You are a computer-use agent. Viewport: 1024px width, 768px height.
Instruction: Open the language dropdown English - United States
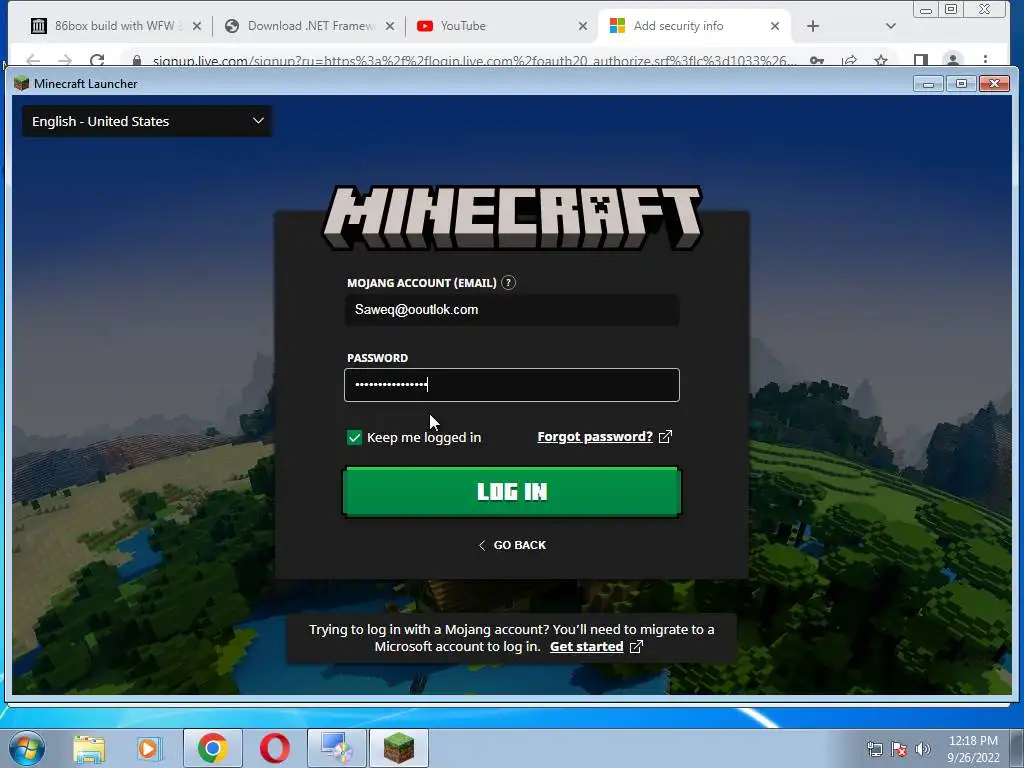pos(147,121)
